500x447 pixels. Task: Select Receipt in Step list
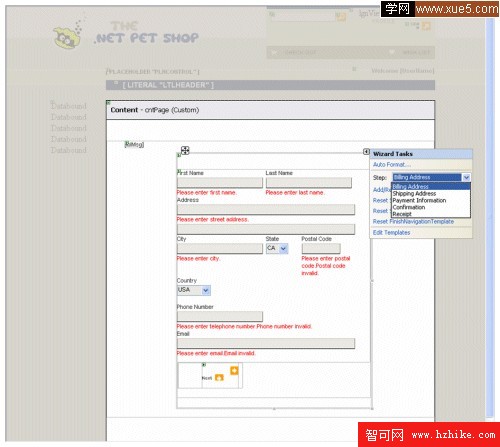[x=431, y=214]
